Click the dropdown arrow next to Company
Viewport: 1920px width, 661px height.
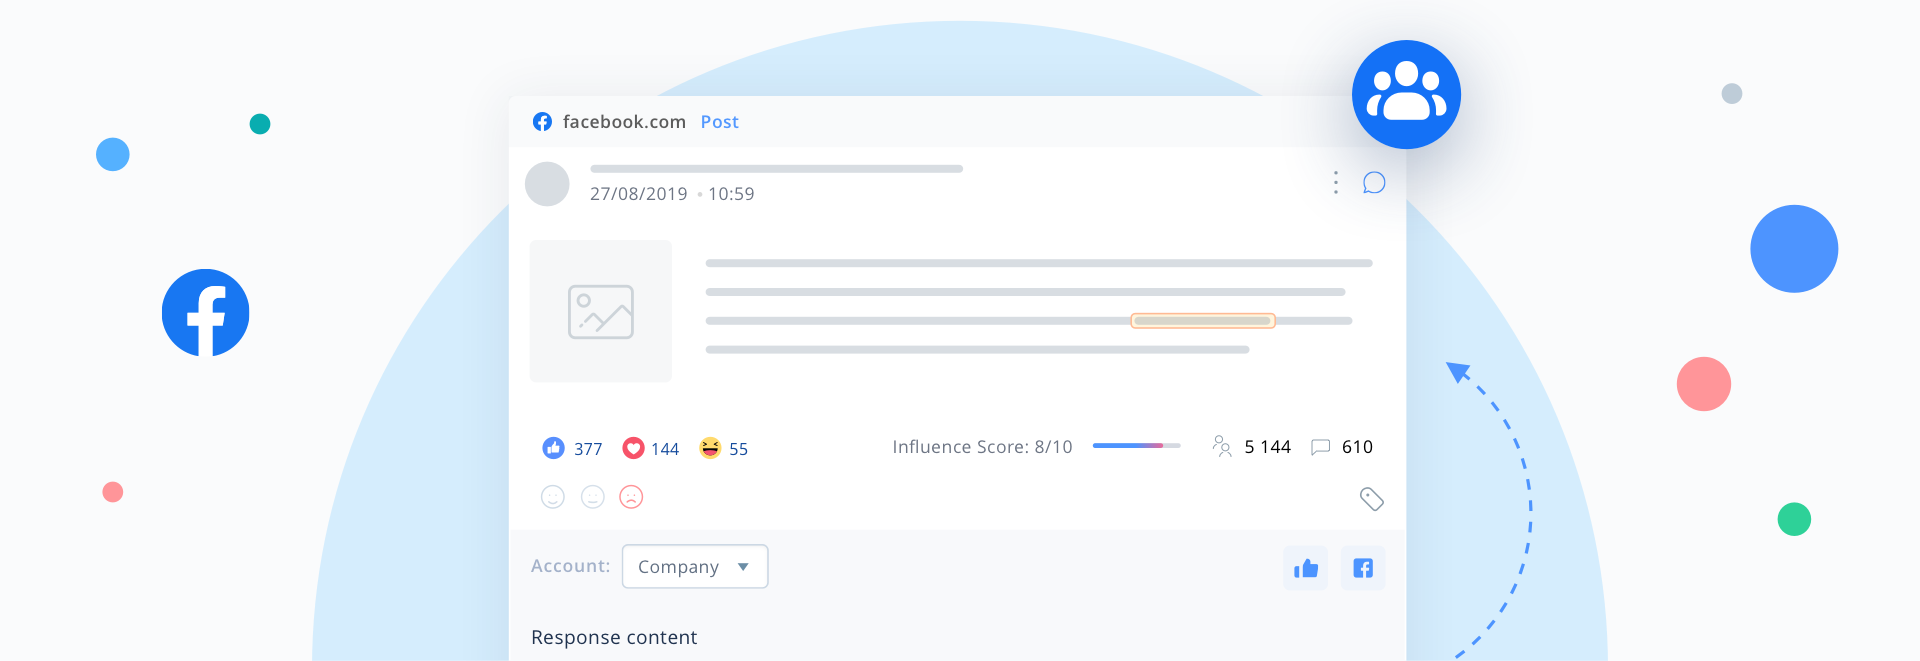coord(743,567)
